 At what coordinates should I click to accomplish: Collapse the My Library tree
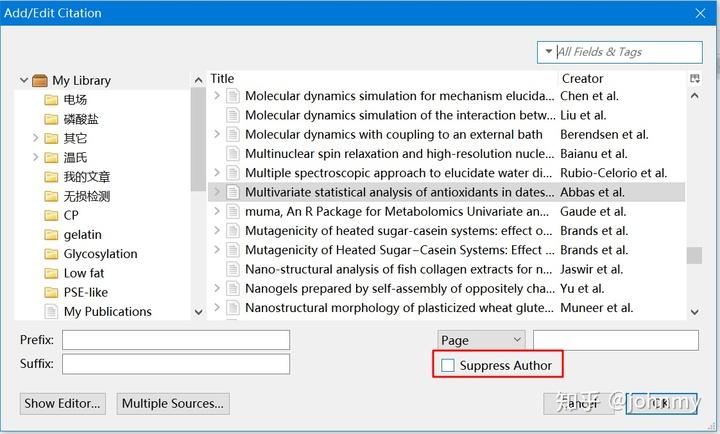tap(24, 80)
